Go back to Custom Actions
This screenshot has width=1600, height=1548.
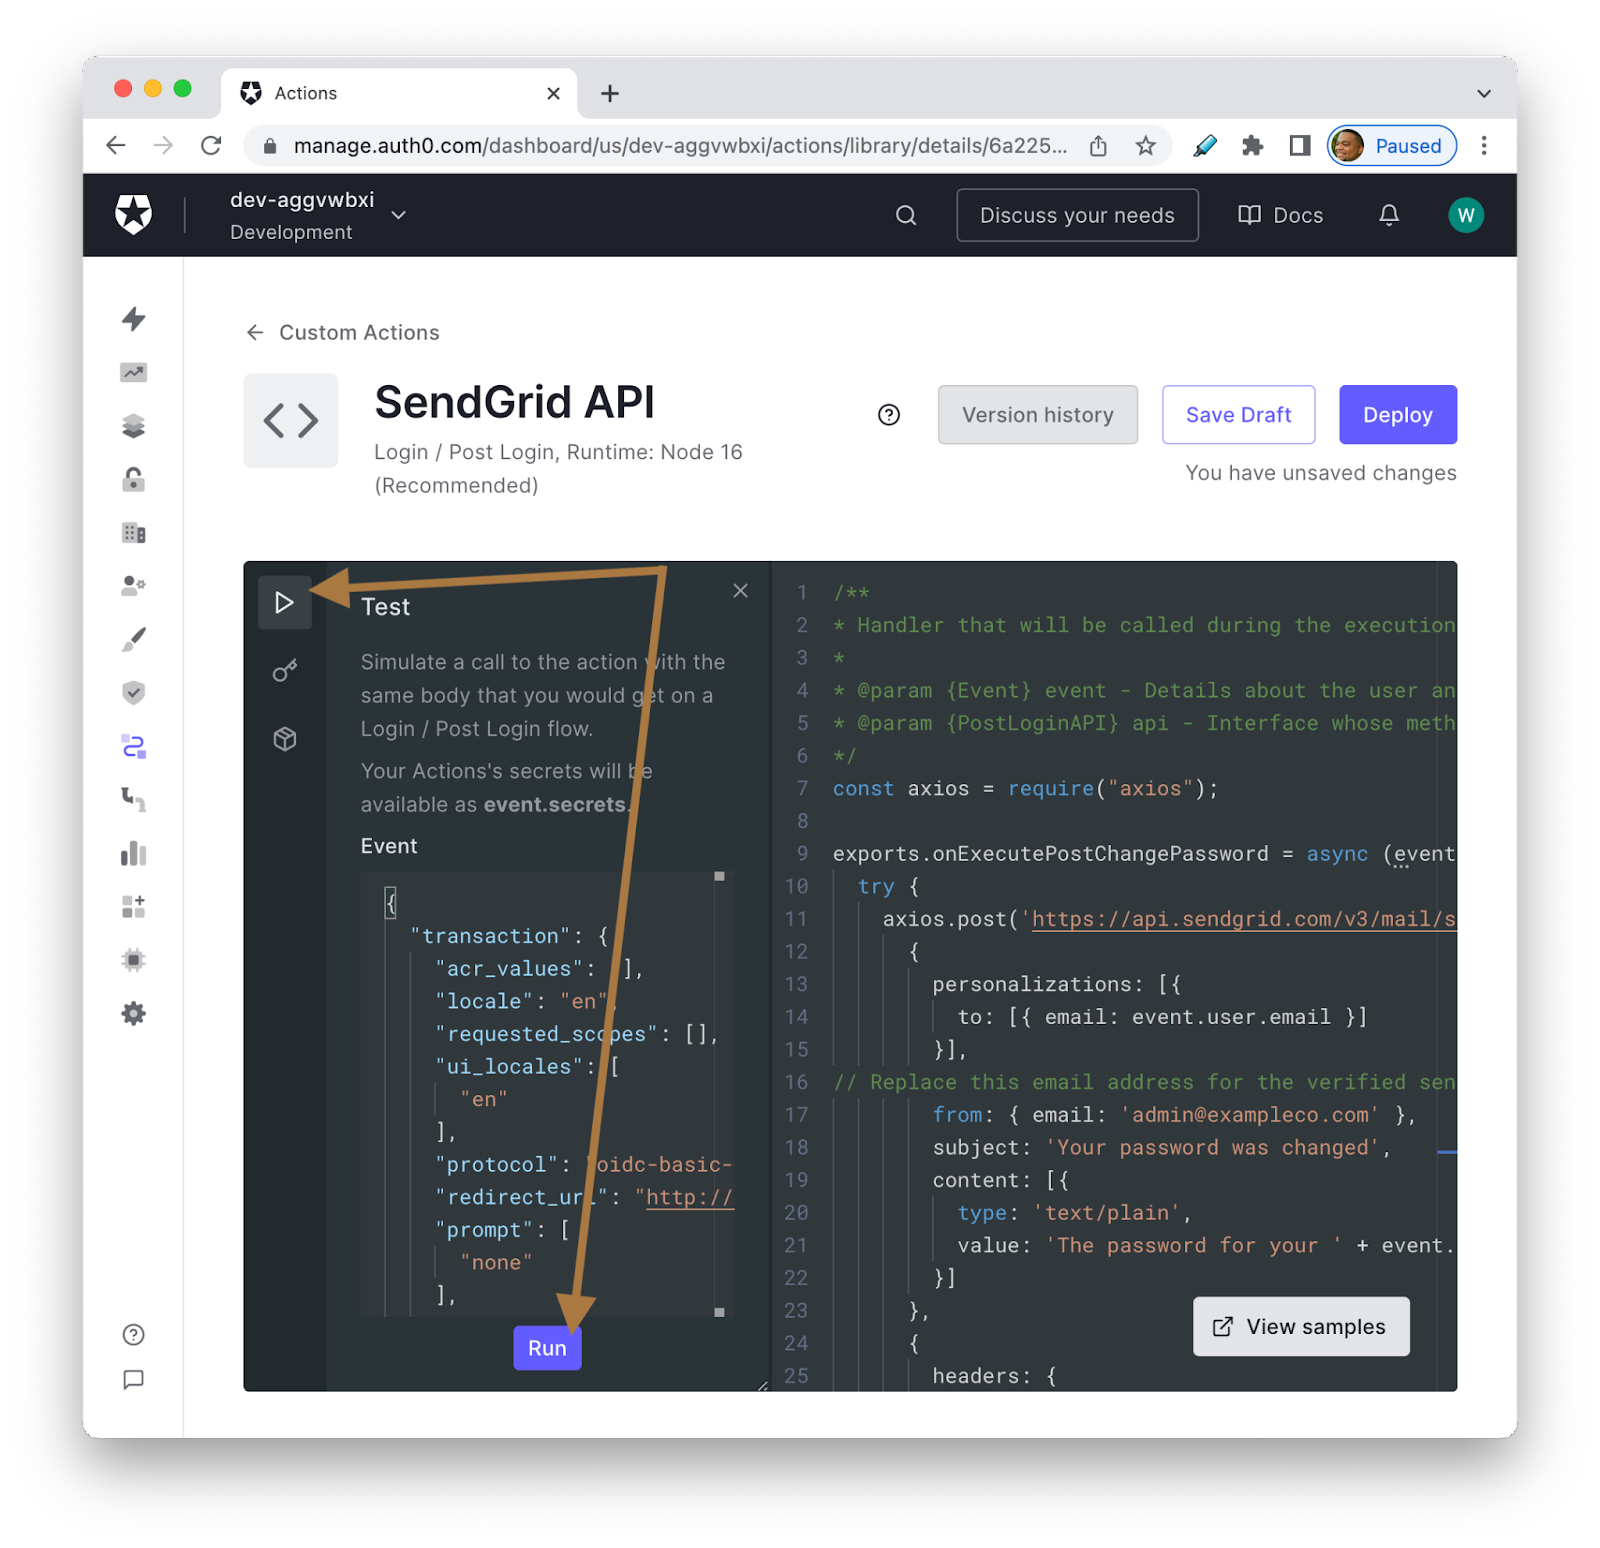[343, 332]
